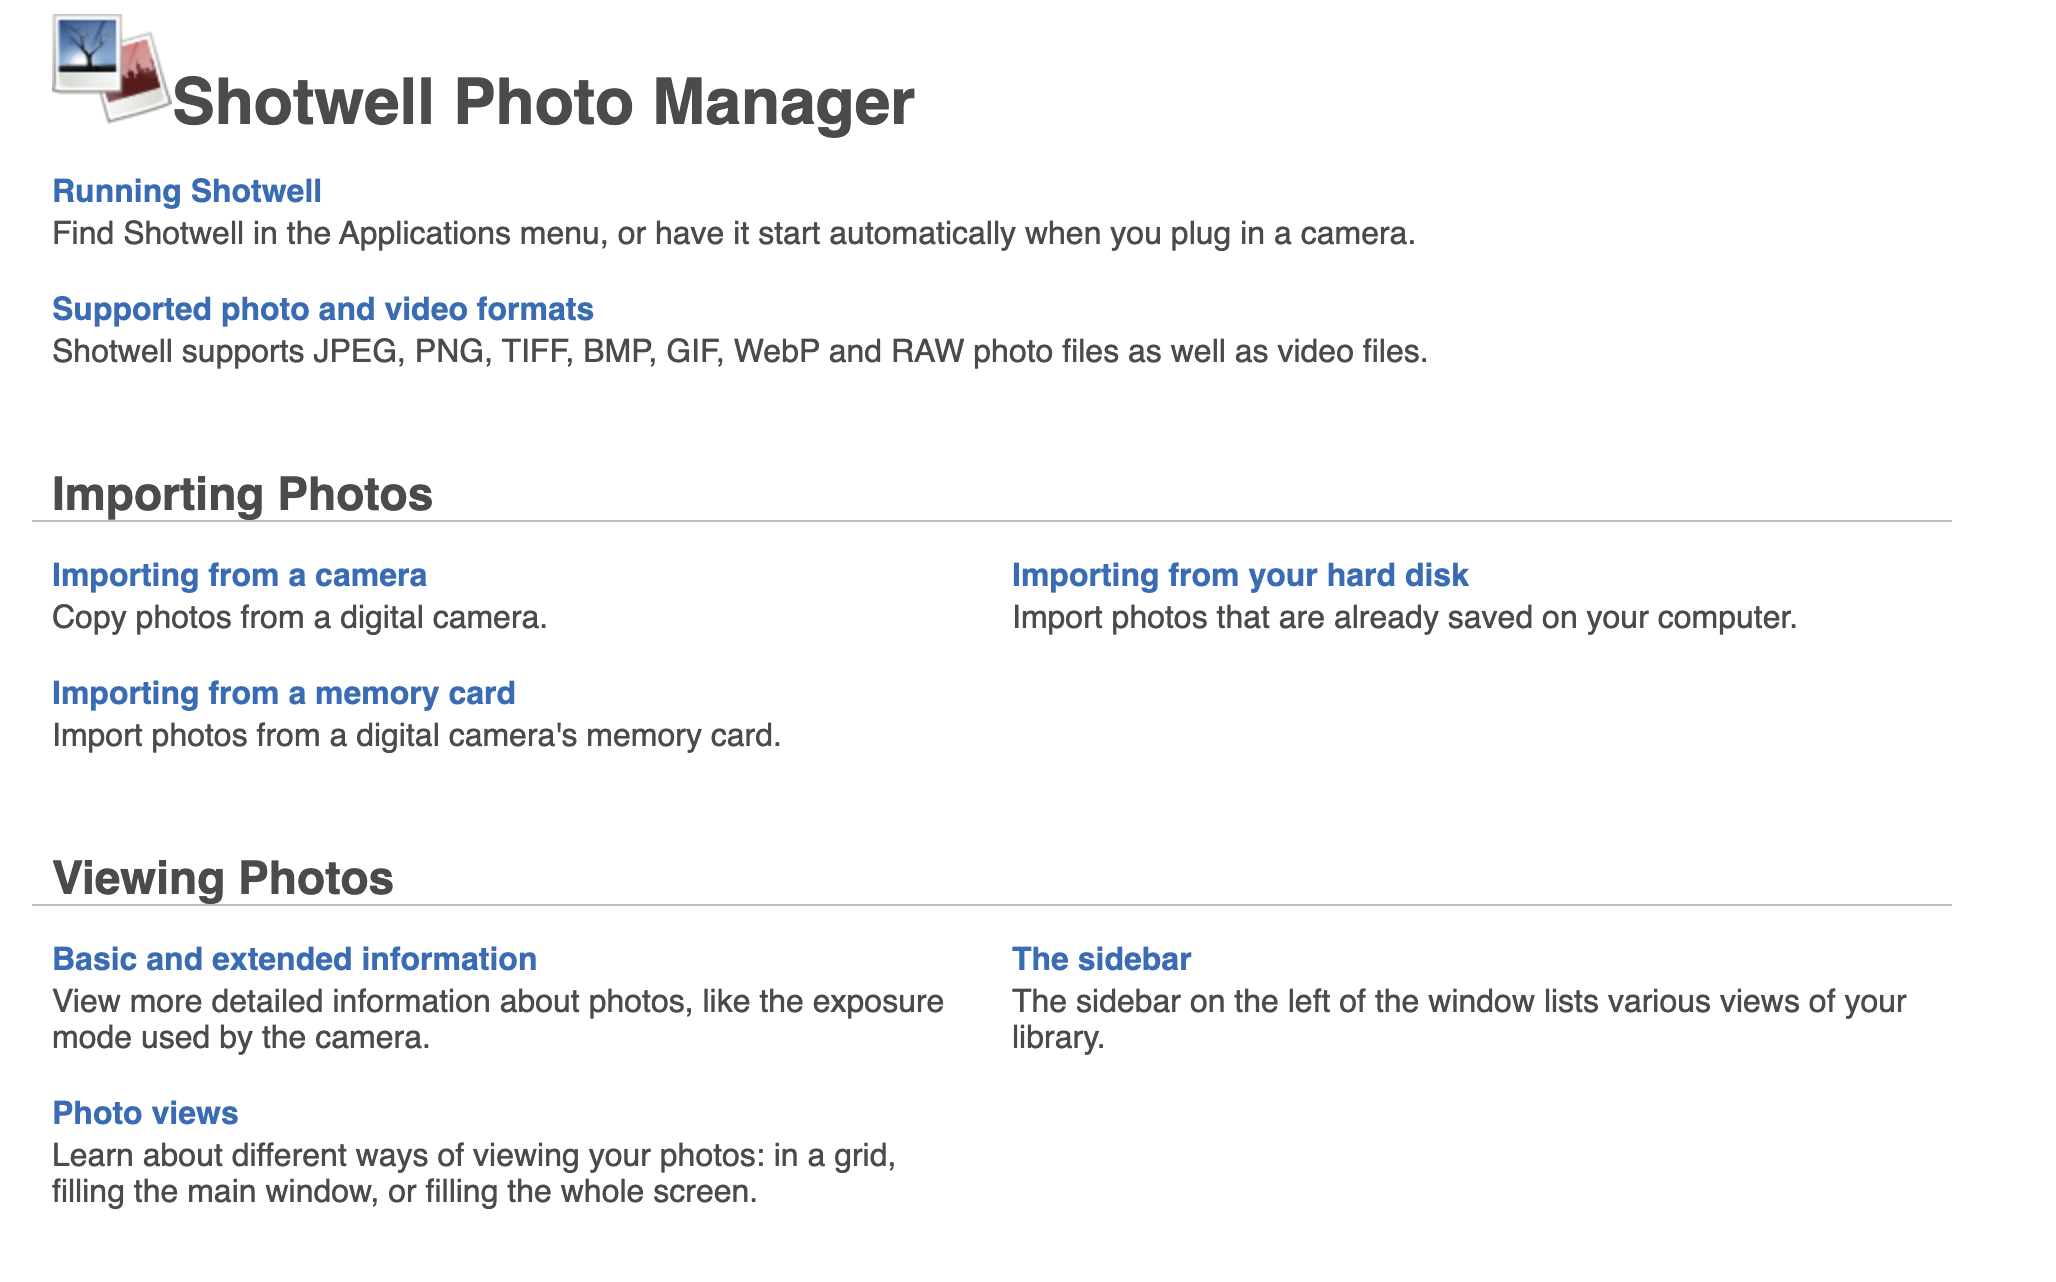Click 'Learn about different ways of viewing' text
This screenshot has width=2056, height=1282.
click(473, 1156)
